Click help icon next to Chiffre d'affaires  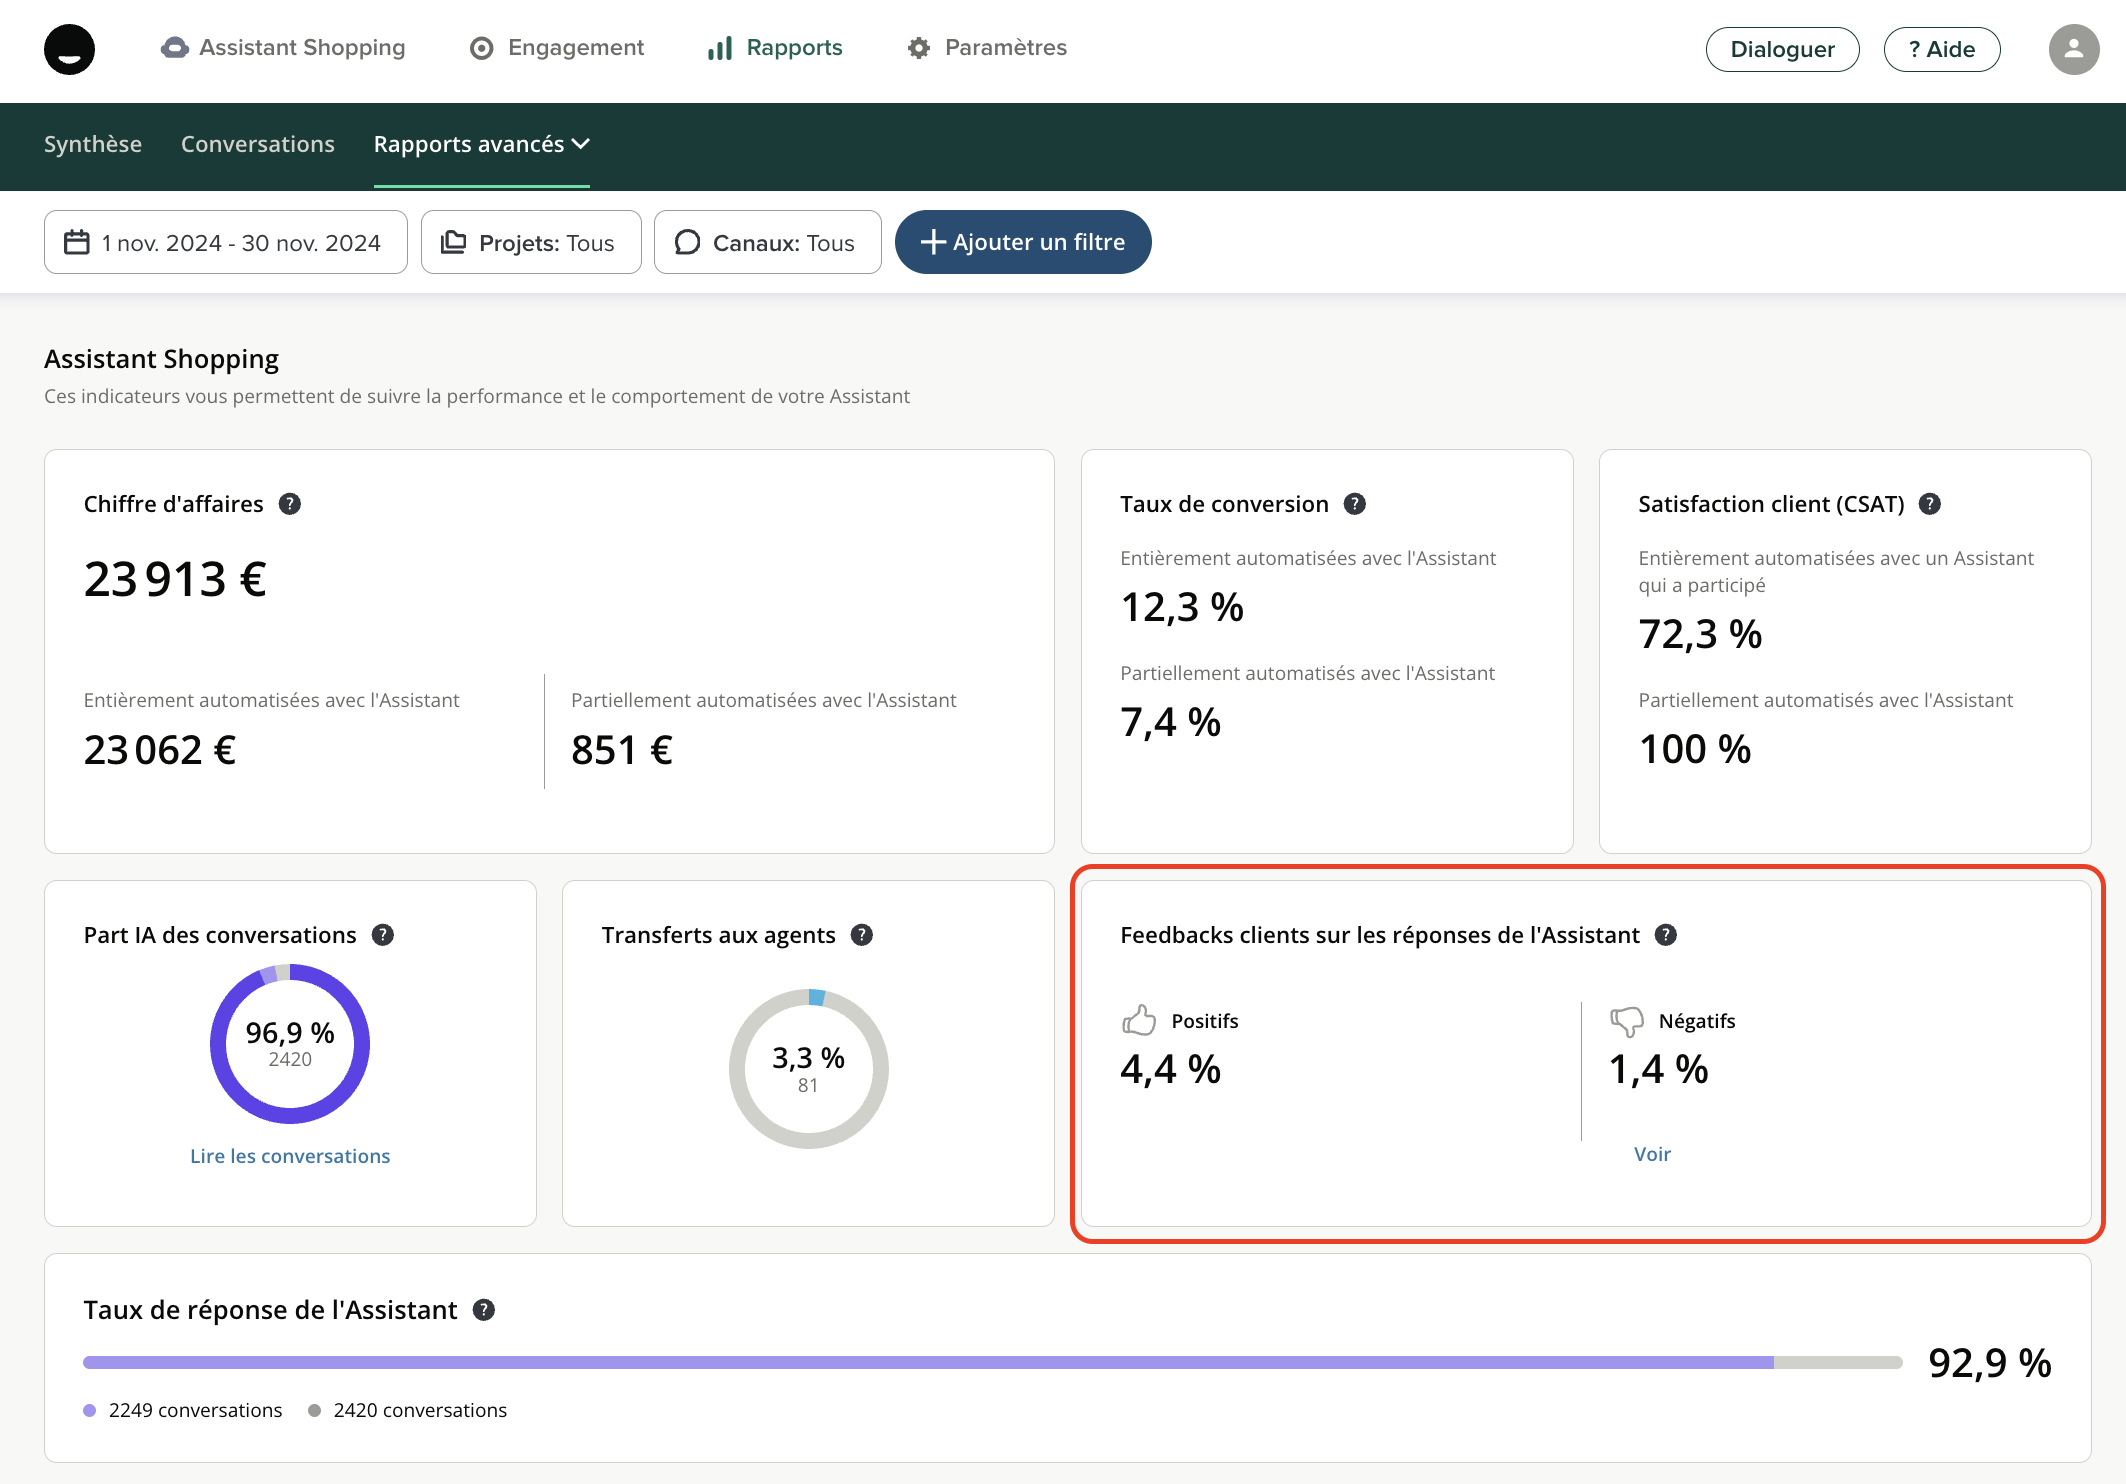(x=290, y=504)
